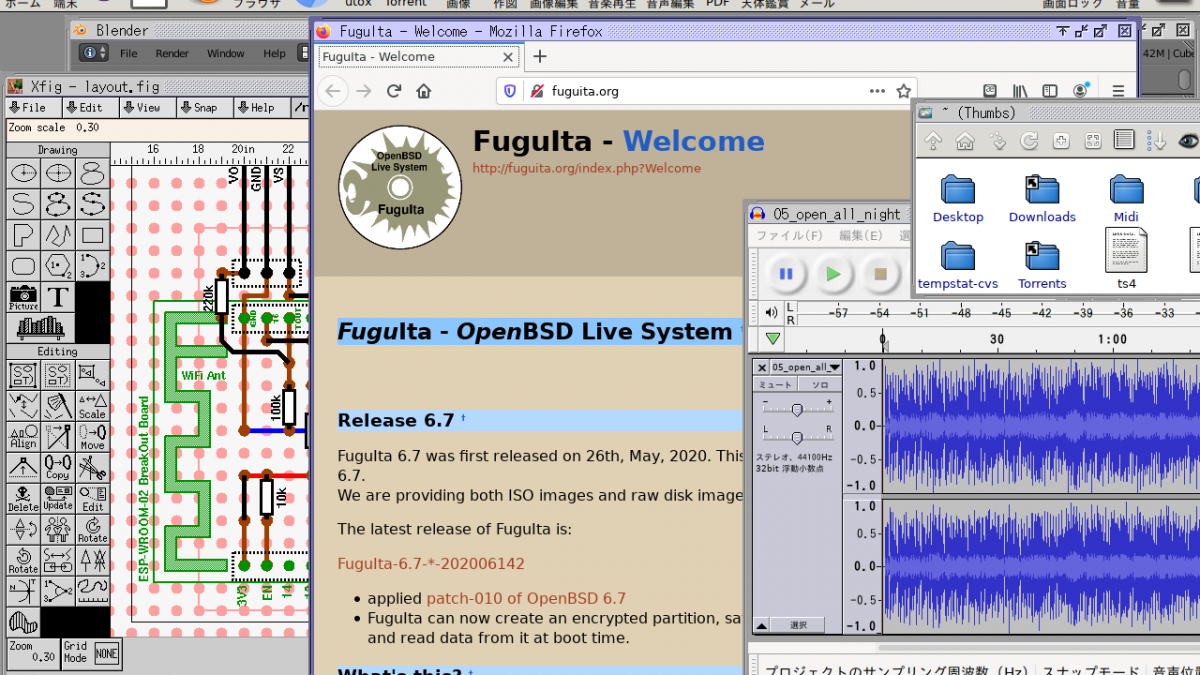Open the Firefox library icon
This screenshot has height=675, width=1200.
pyautogui.click(x=1020, y=91)
